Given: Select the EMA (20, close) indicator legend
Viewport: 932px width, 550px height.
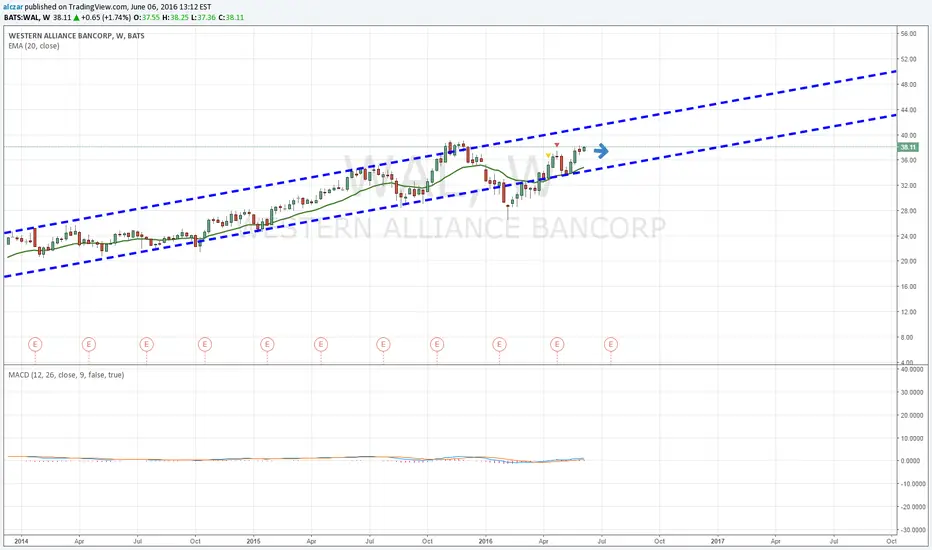Looking at the screenshot, I should pyautogui.click(x=33, y=46).
